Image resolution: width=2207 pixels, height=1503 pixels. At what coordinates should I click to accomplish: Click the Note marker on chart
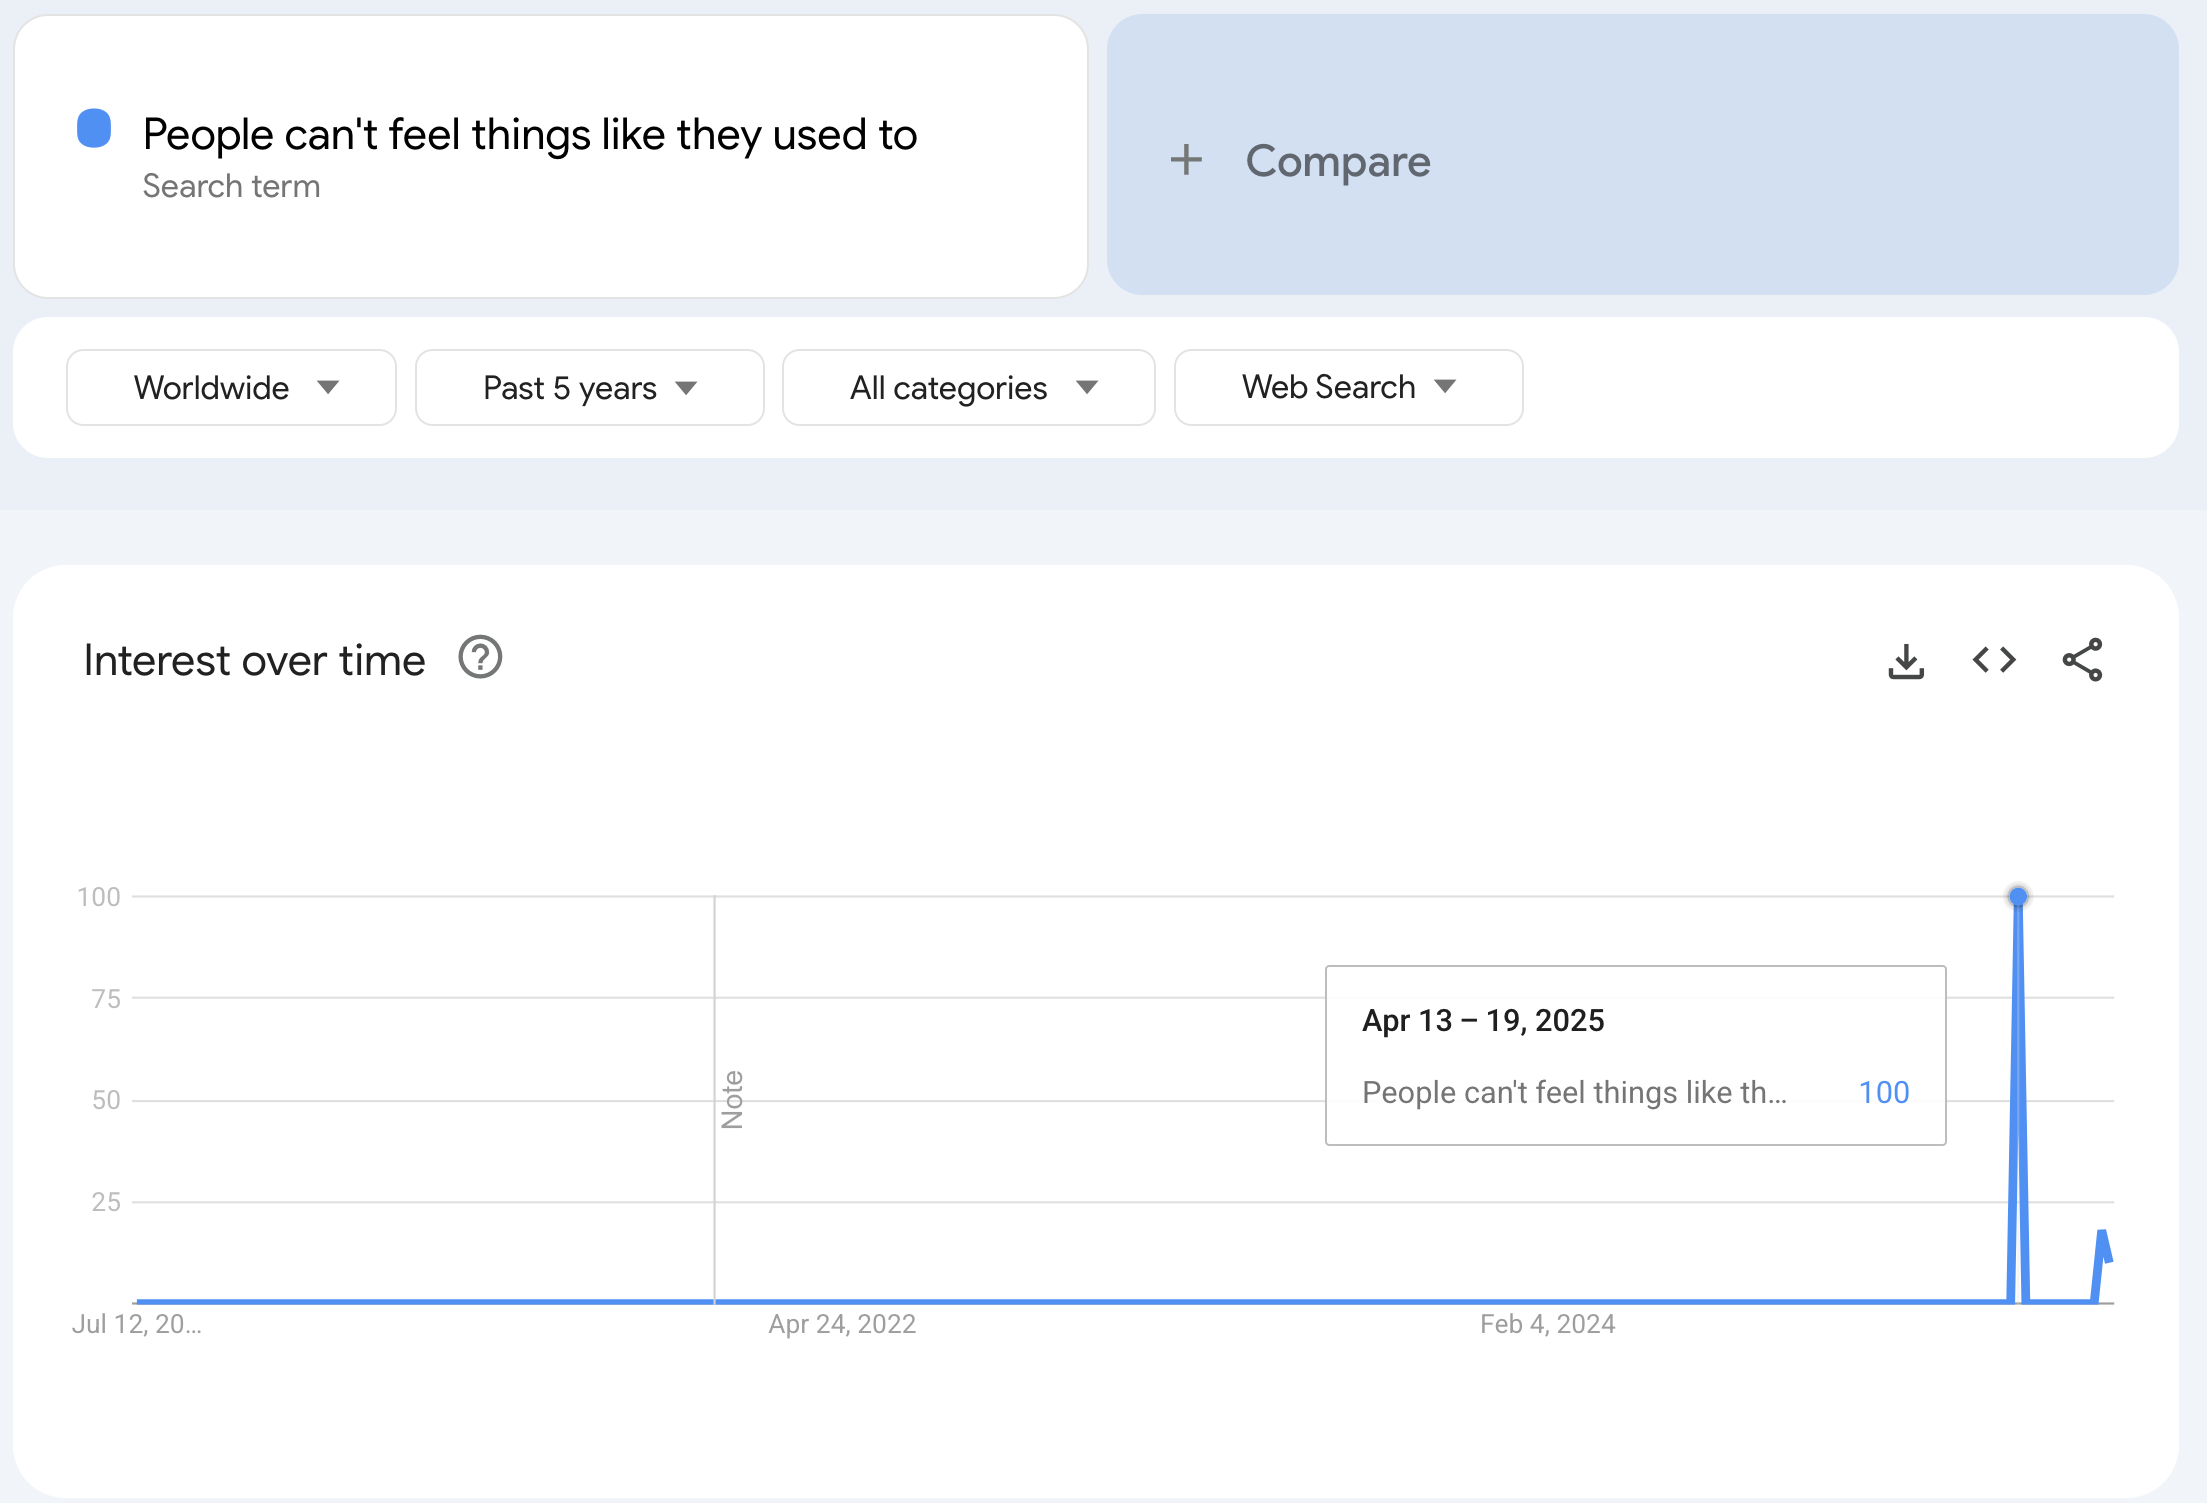pos(732,1099)
